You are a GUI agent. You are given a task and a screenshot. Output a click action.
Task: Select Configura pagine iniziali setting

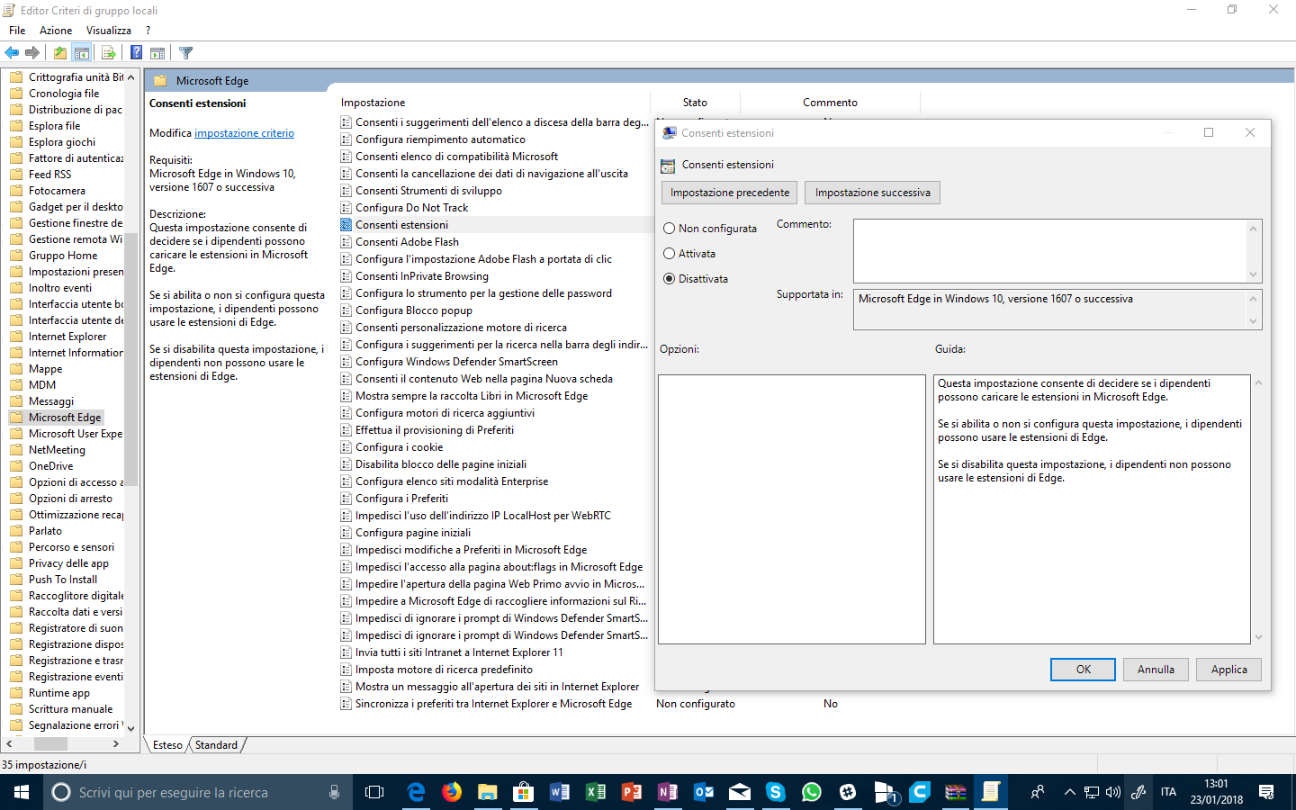(x=413, y=533)
